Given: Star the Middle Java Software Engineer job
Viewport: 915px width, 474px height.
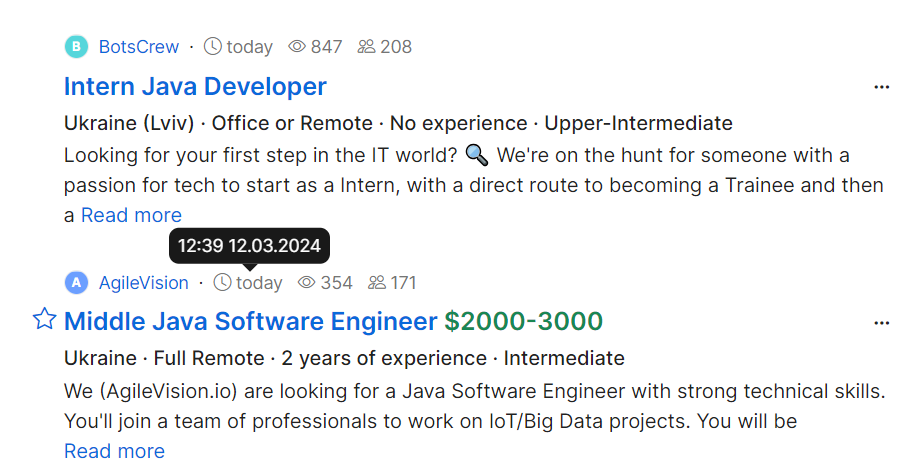Looking at the screenshot, I should coord(44,320).
